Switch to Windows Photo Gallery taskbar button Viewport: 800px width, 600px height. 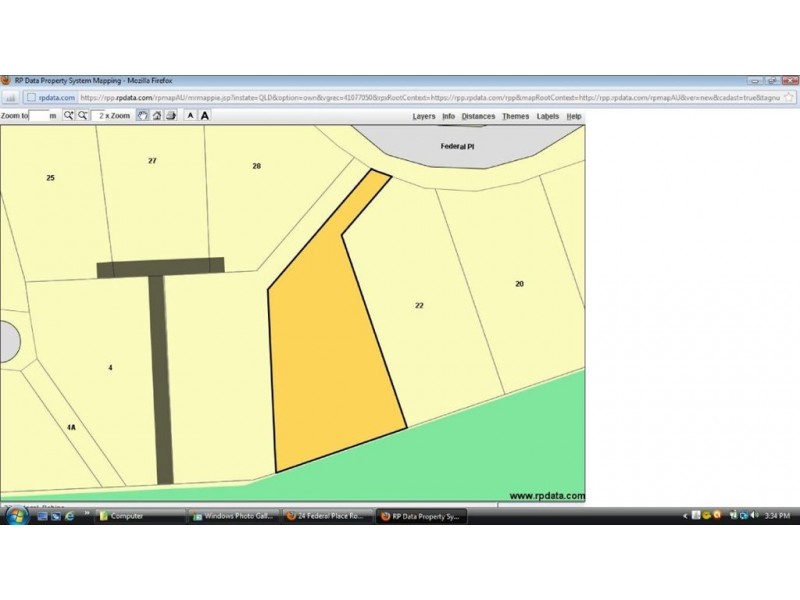tap(234, 516)
